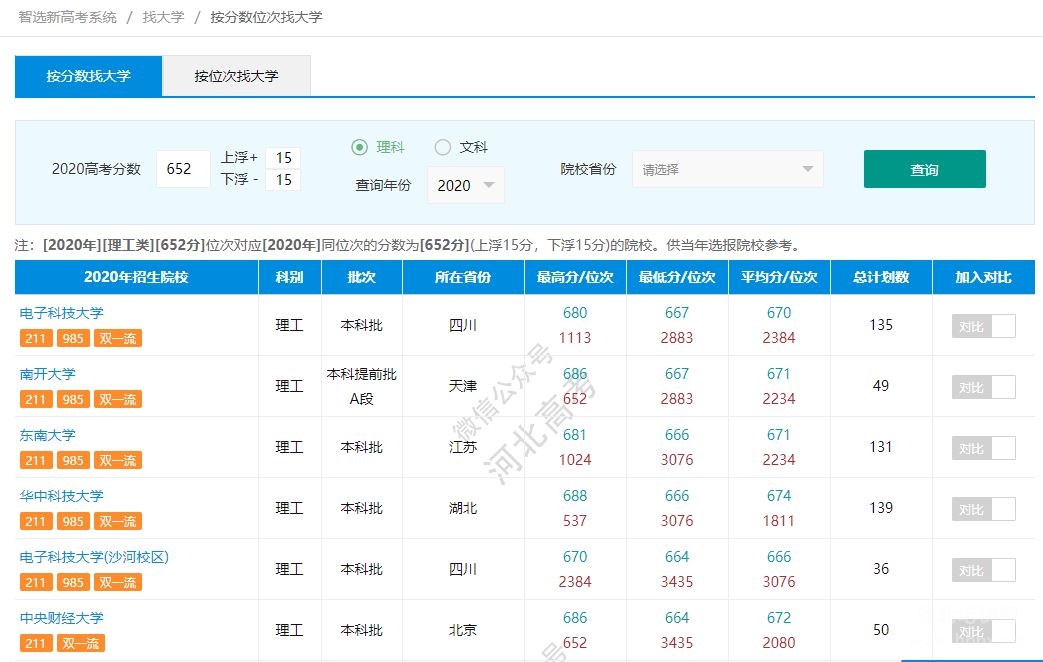This screenshot has height=662, width=1043.
Task: Click the 下浮- value field
Action: tap(283, 180)
